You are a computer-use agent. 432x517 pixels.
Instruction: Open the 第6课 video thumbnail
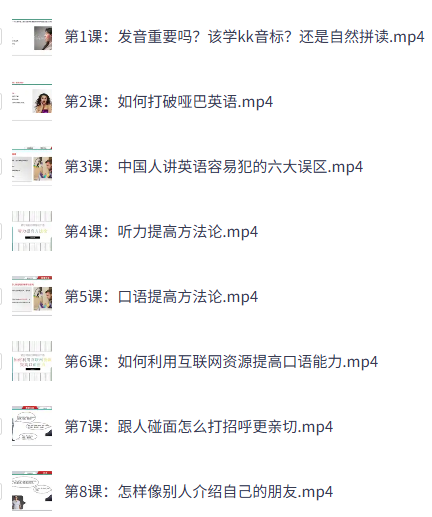click(x=32, y=361)
